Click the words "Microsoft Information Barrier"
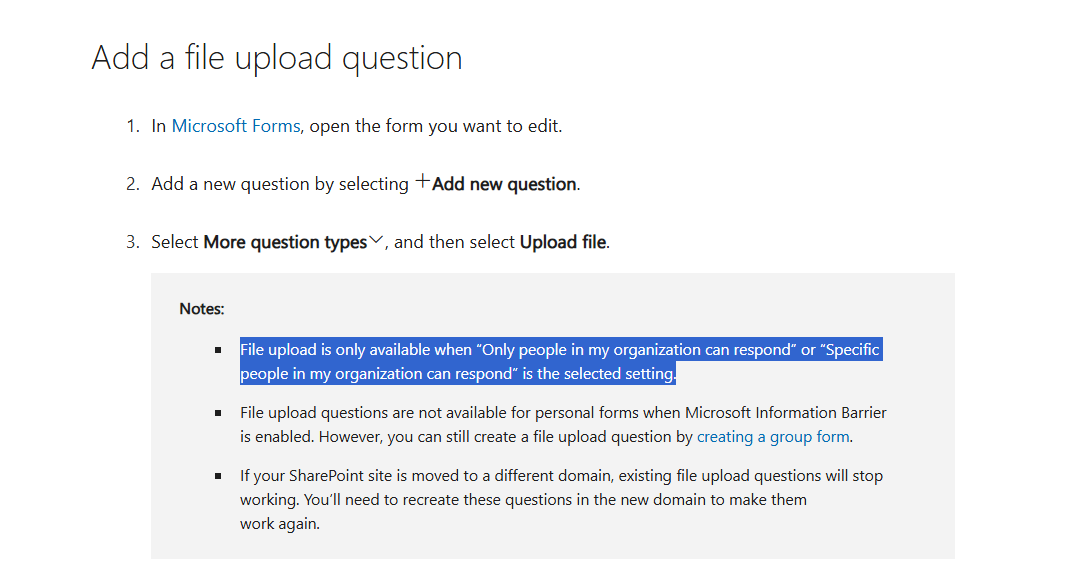Screen dimensions: 1092x583 786,413
